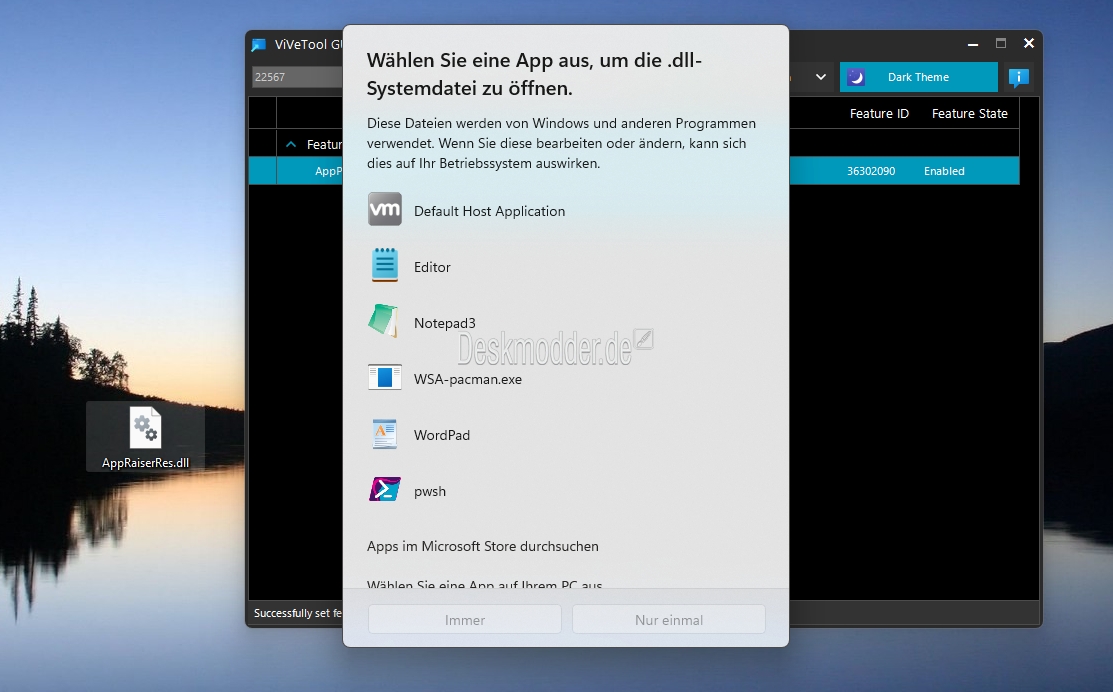
Task: Sort by the Feature State column header
Action: (970, 114)
